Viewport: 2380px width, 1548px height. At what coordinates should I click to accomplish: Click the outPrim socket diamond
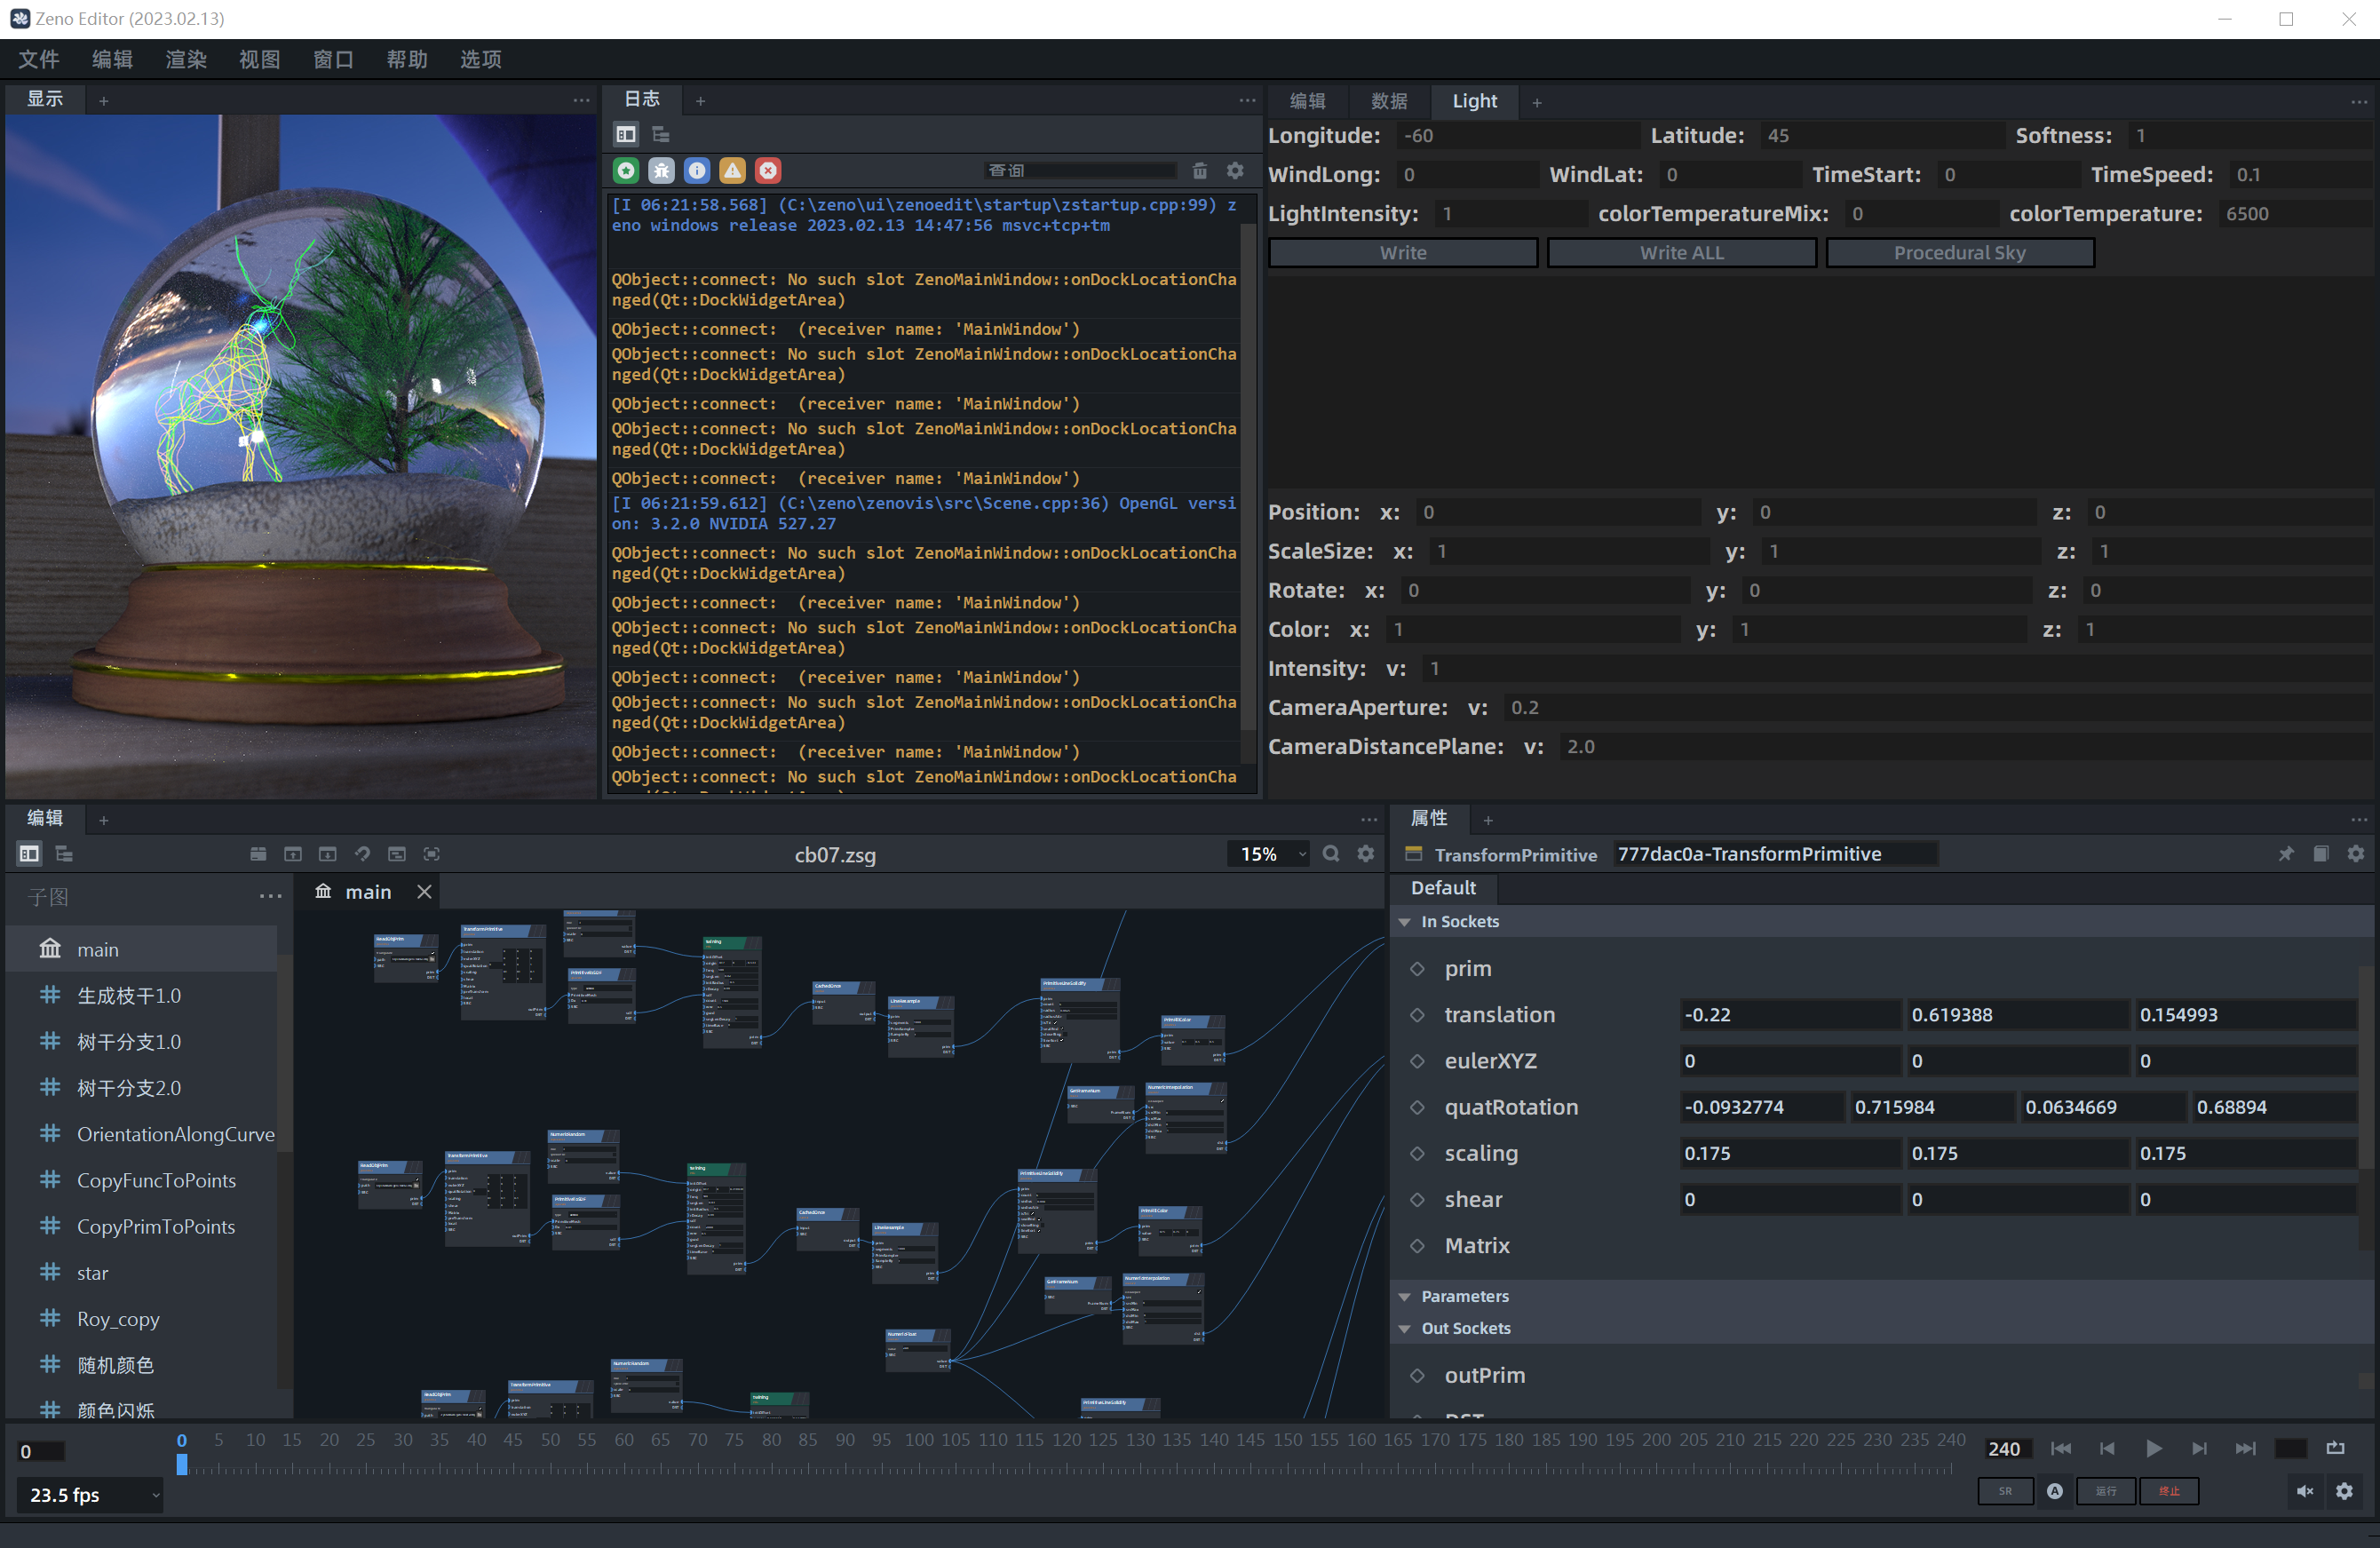(1417, 1375)
